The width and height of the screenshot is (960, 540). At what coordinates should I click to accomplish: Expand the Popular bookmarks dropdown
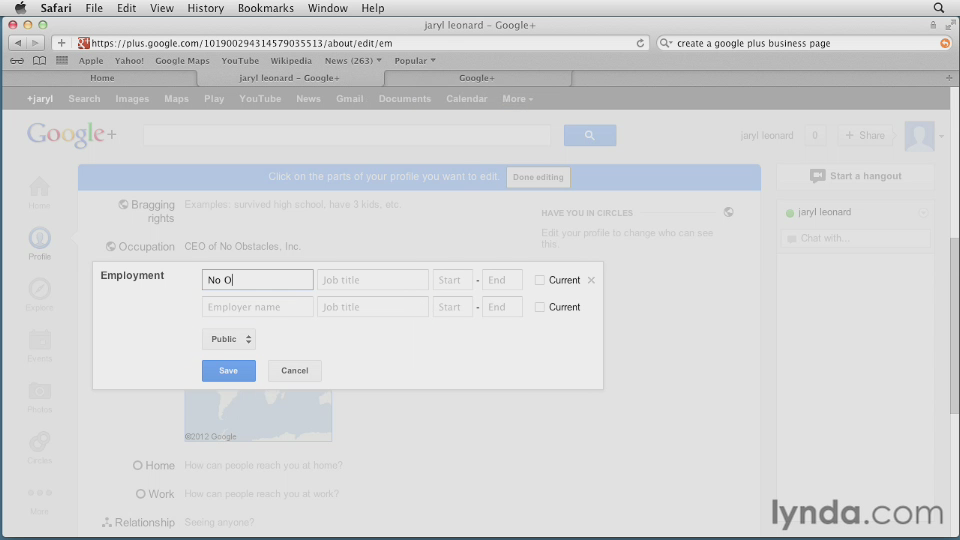[415, 61]
